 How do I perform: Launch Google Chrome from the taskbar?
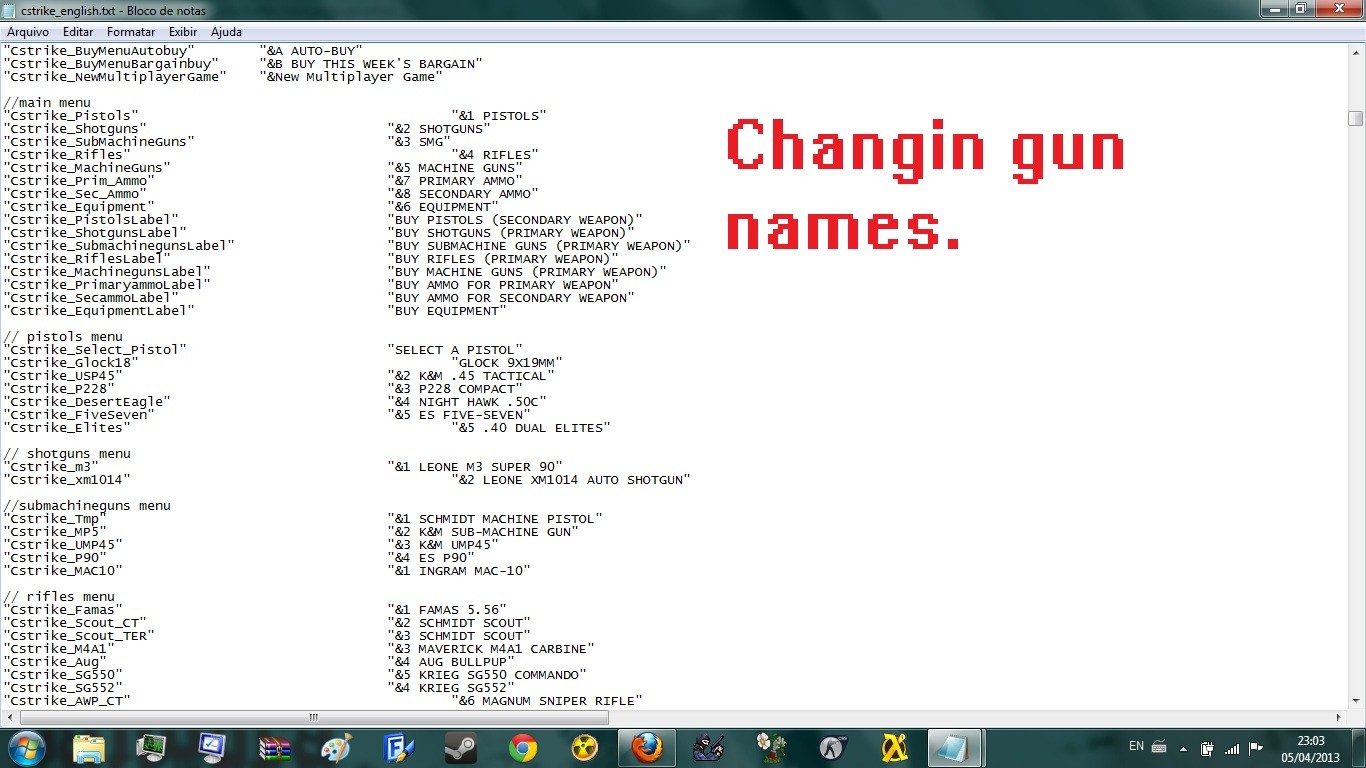523,747
